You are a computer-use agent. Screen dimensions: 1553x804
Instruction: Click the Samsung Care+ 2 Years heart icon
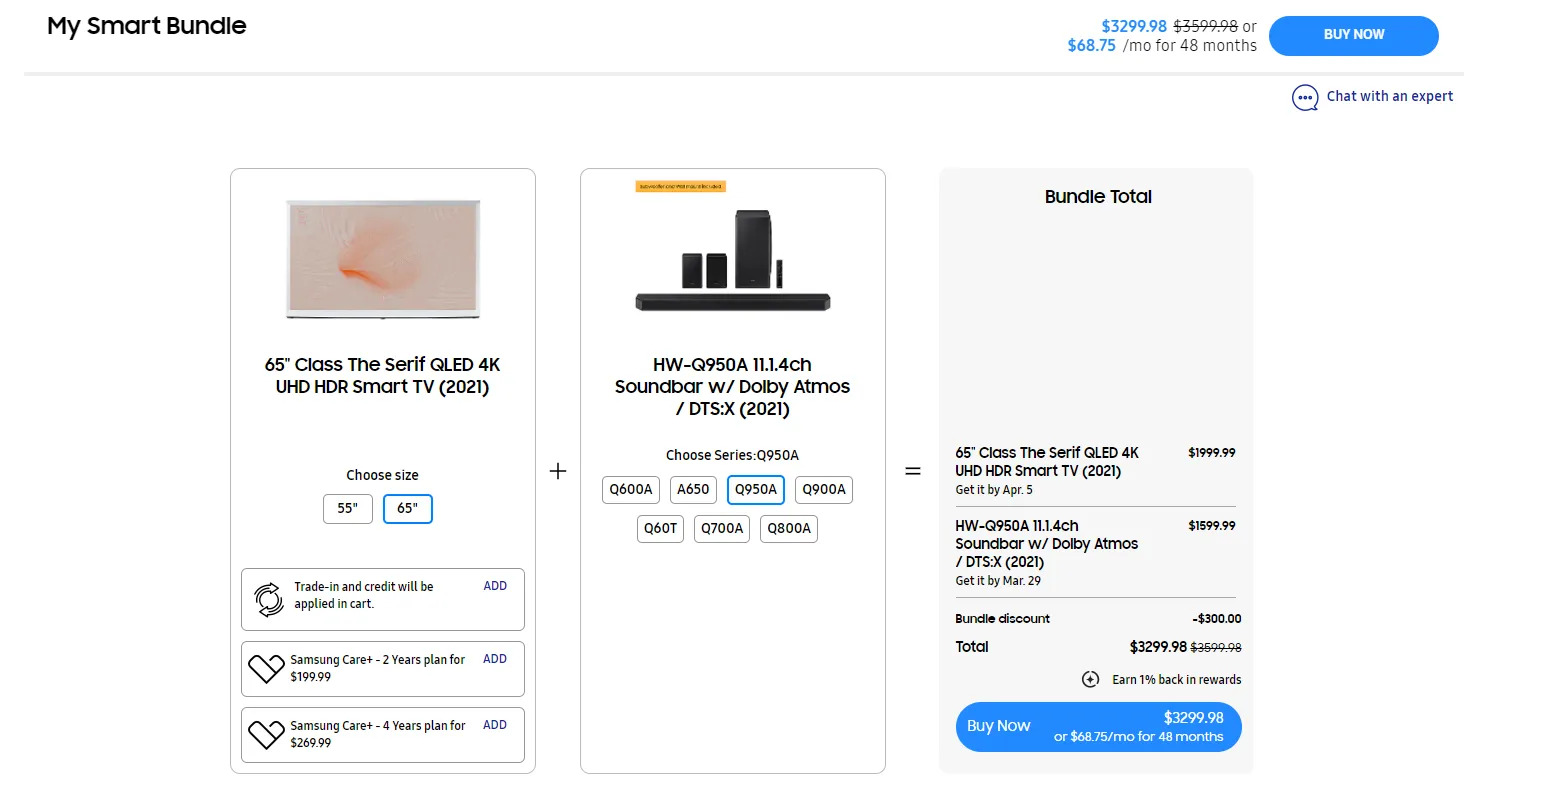pyautogui.click(x=266, y=669)
